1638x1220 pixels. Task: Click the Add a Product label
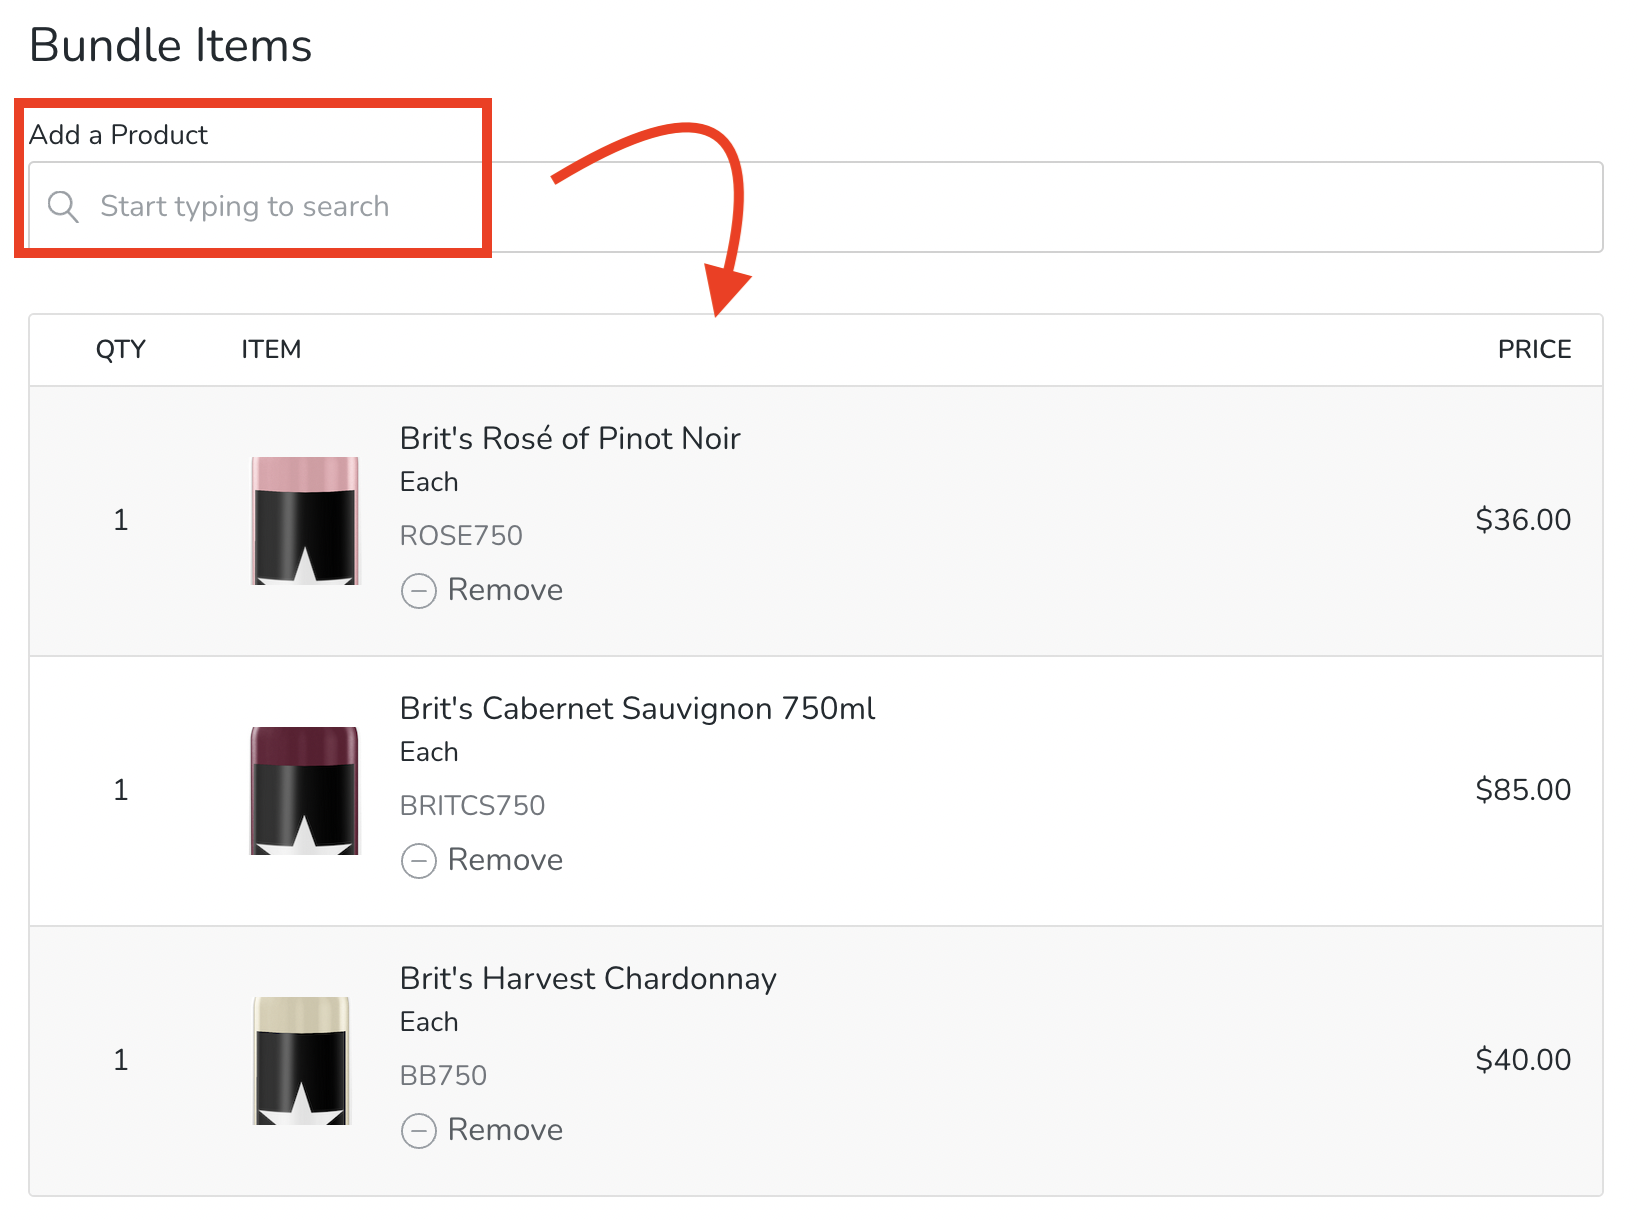118,134
